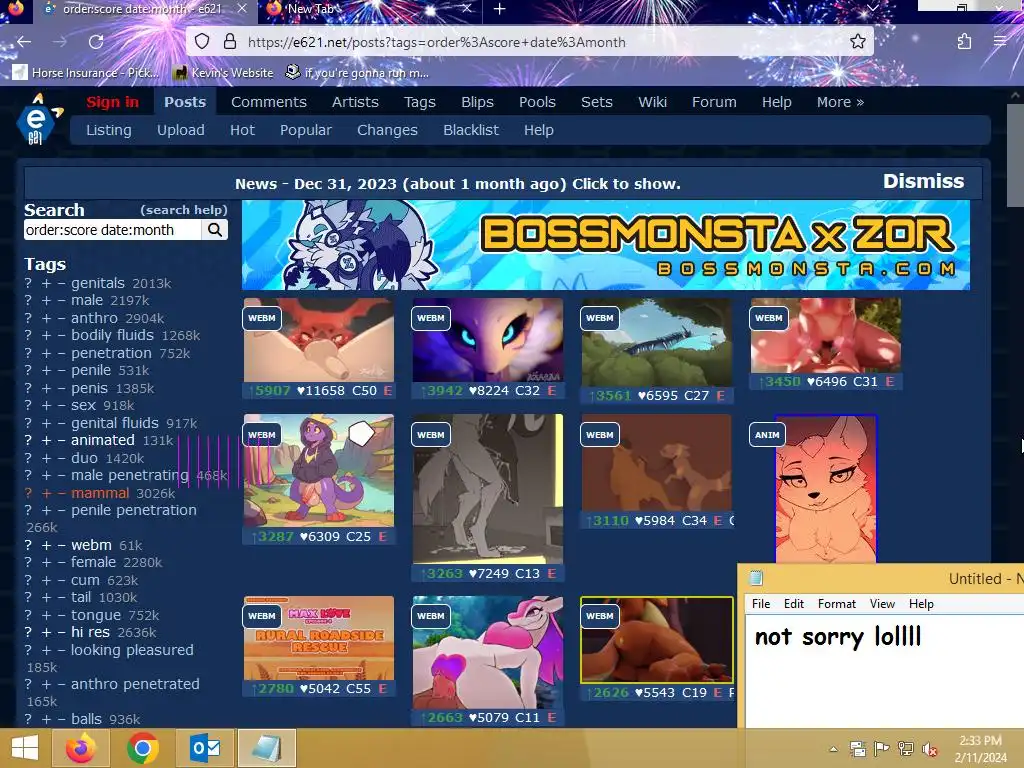
Task: Add the 'male' tag with its plus sign
Action: [x=46, y=300]
